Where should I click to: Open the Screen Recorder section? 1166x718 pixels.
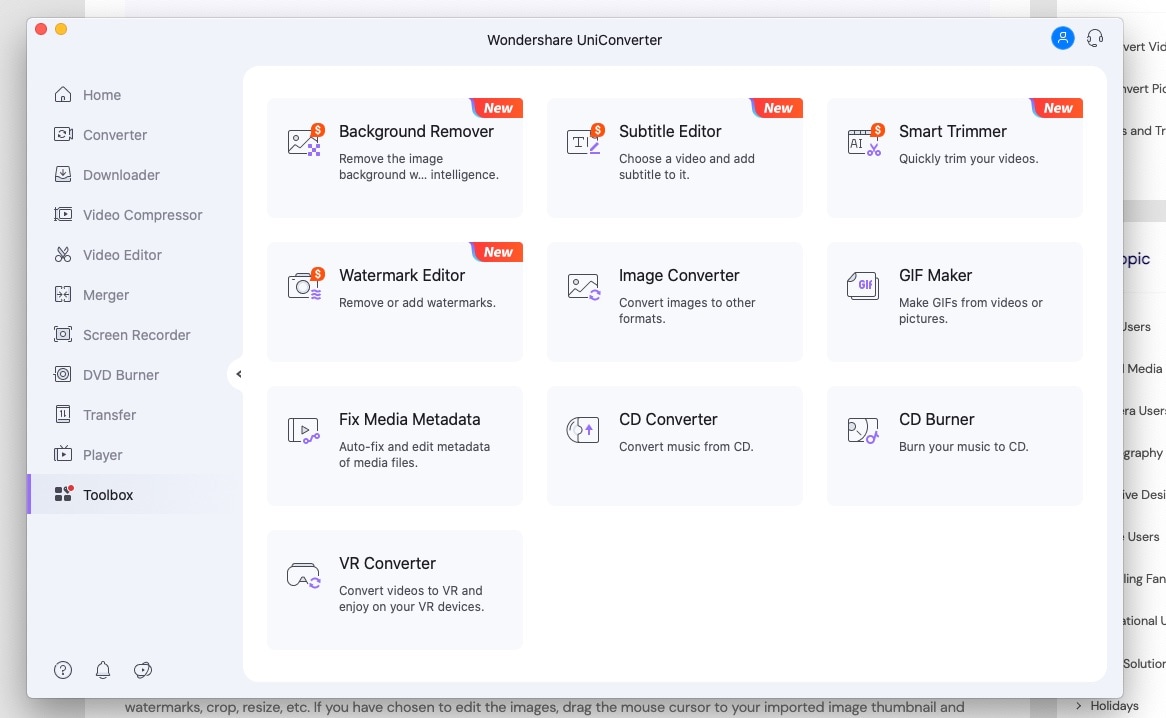(x=137, y=335)
